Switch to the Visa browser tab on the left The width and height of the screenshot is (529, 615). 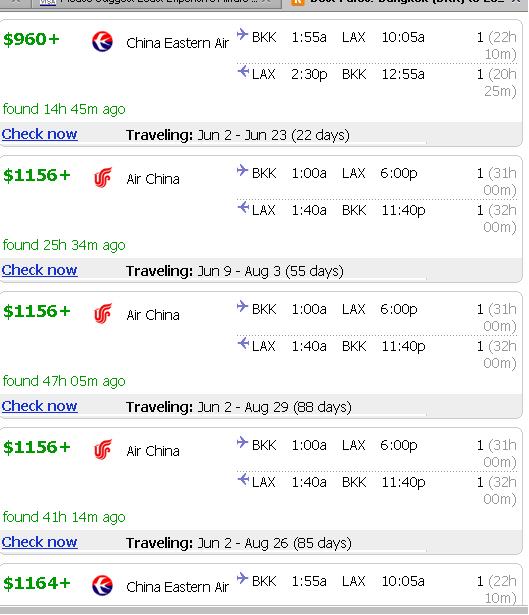pos(155,2)
